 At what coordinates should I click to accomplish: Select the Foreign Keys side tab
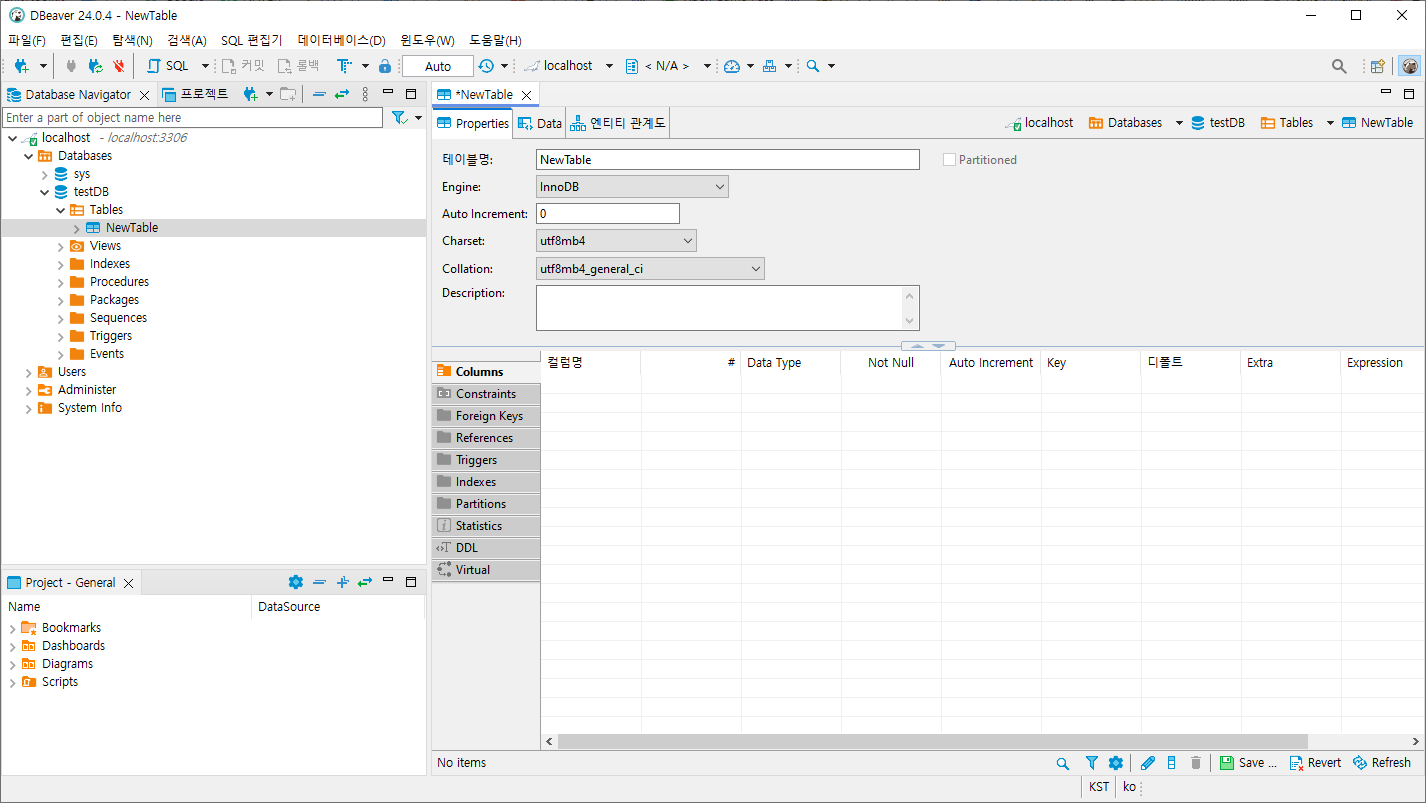[x=486, y=416]
